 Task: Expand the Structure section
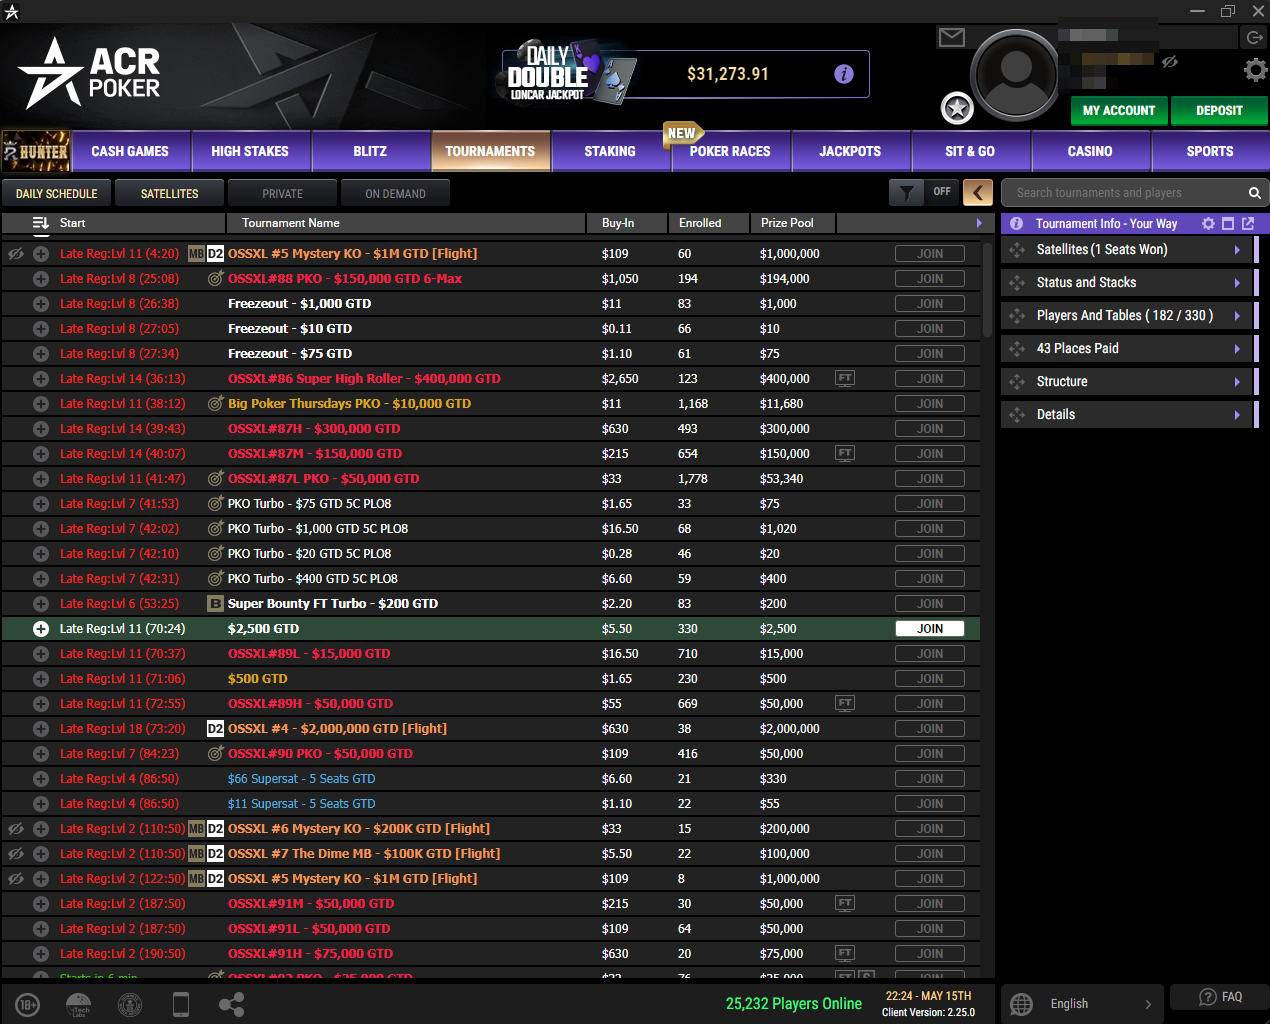[x=1128, y=382]
